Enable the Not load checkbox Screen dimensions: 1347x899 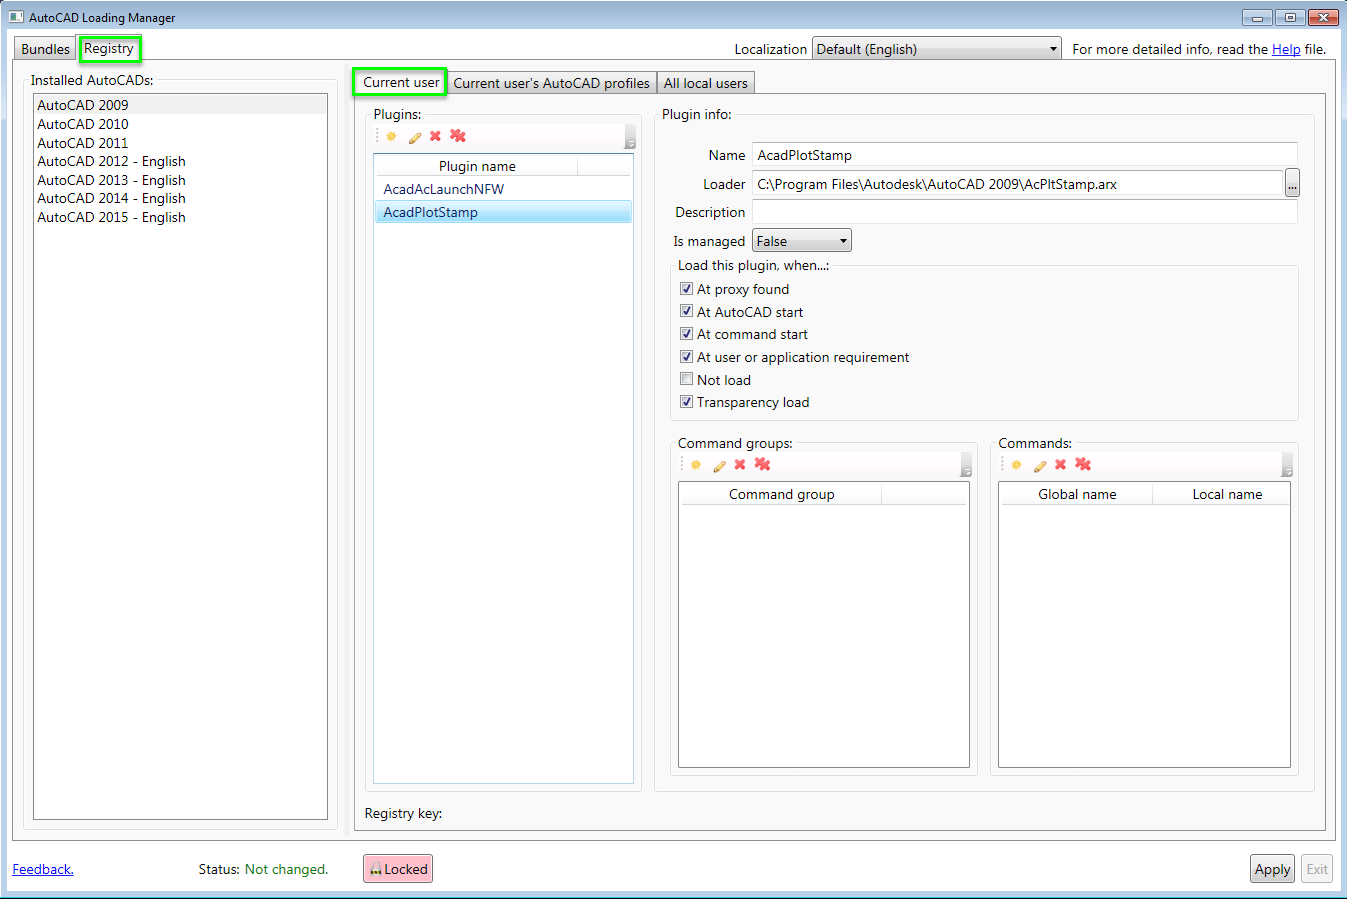point(686,379)
